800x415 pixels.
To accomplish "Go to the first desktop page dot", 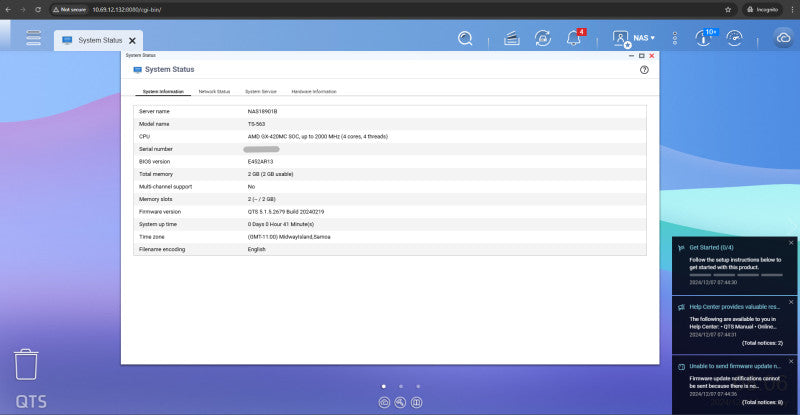I will pyautogui.click(x=384, y=386).
